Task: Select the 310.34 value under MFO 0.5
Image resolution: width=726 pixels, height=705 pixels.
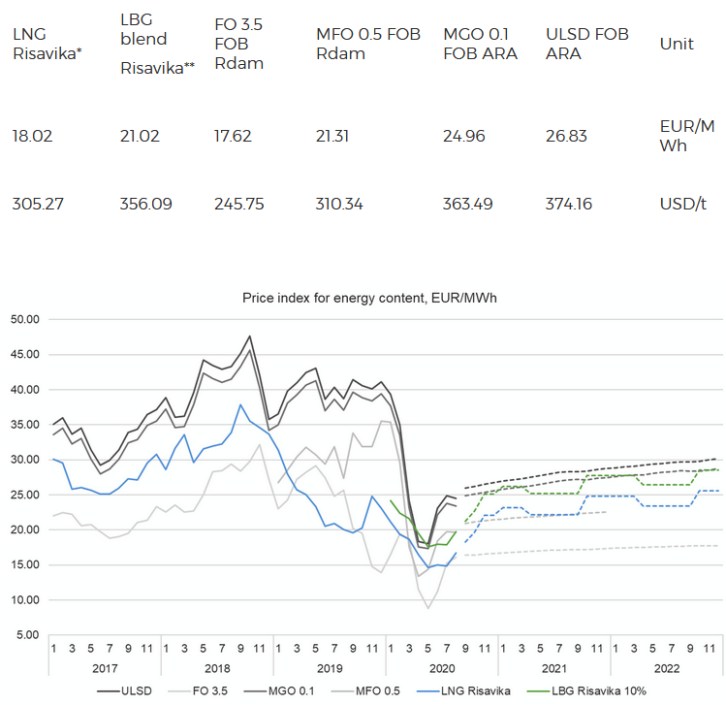Action: [x=341, y=203]
